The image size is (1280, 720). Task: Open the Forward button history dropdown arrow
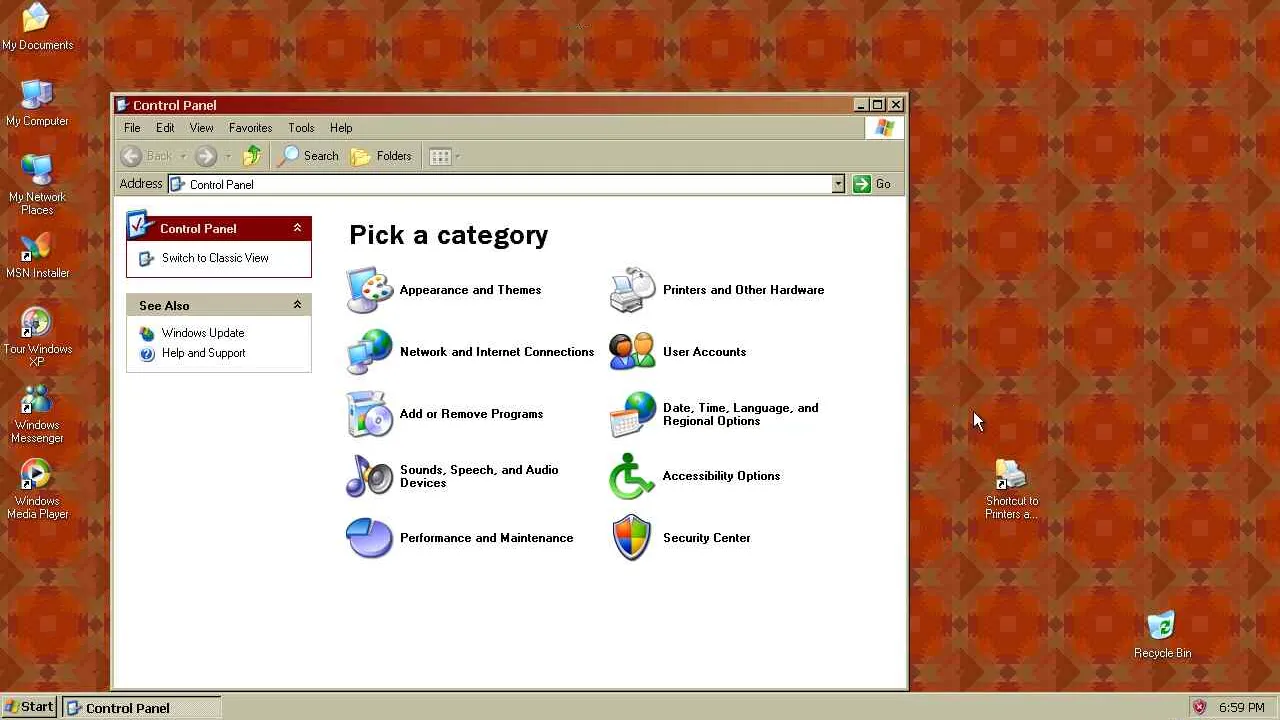tap(228, 156)
